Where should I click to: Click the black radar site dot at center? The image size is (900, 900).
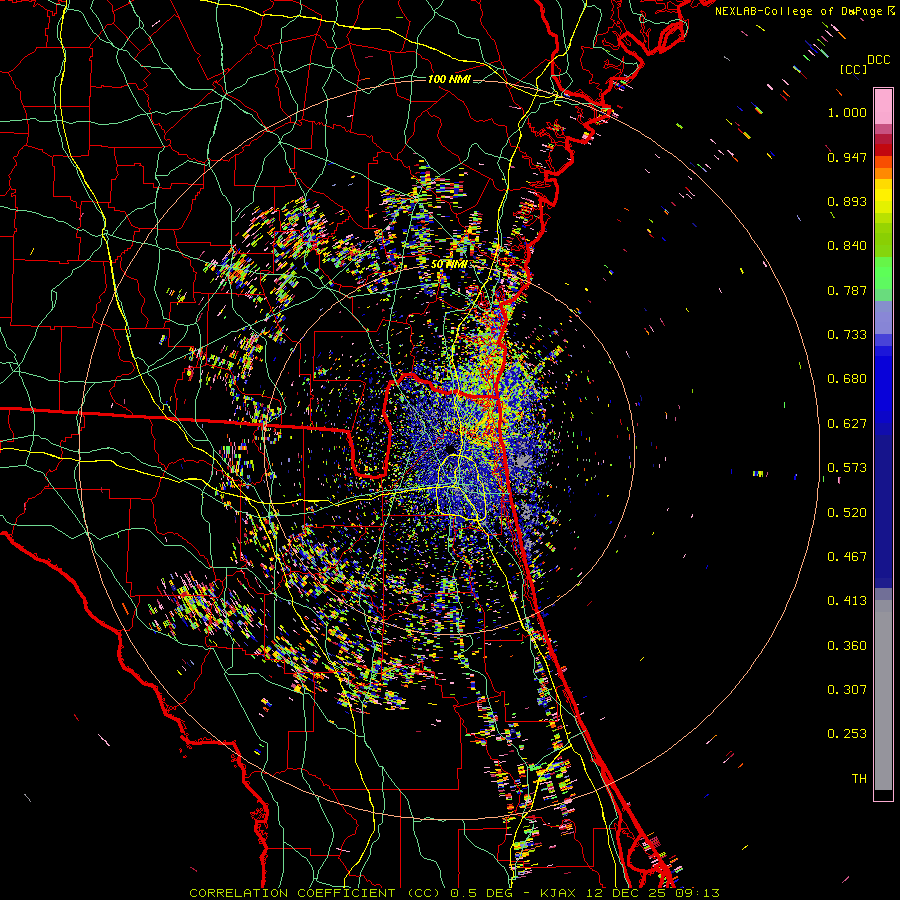(449, 448)
